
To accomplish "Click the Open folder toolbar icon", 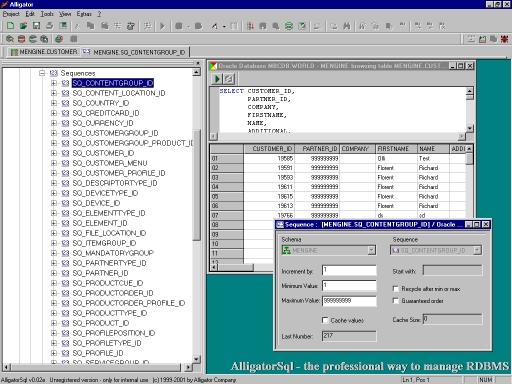I will (23, 26).
